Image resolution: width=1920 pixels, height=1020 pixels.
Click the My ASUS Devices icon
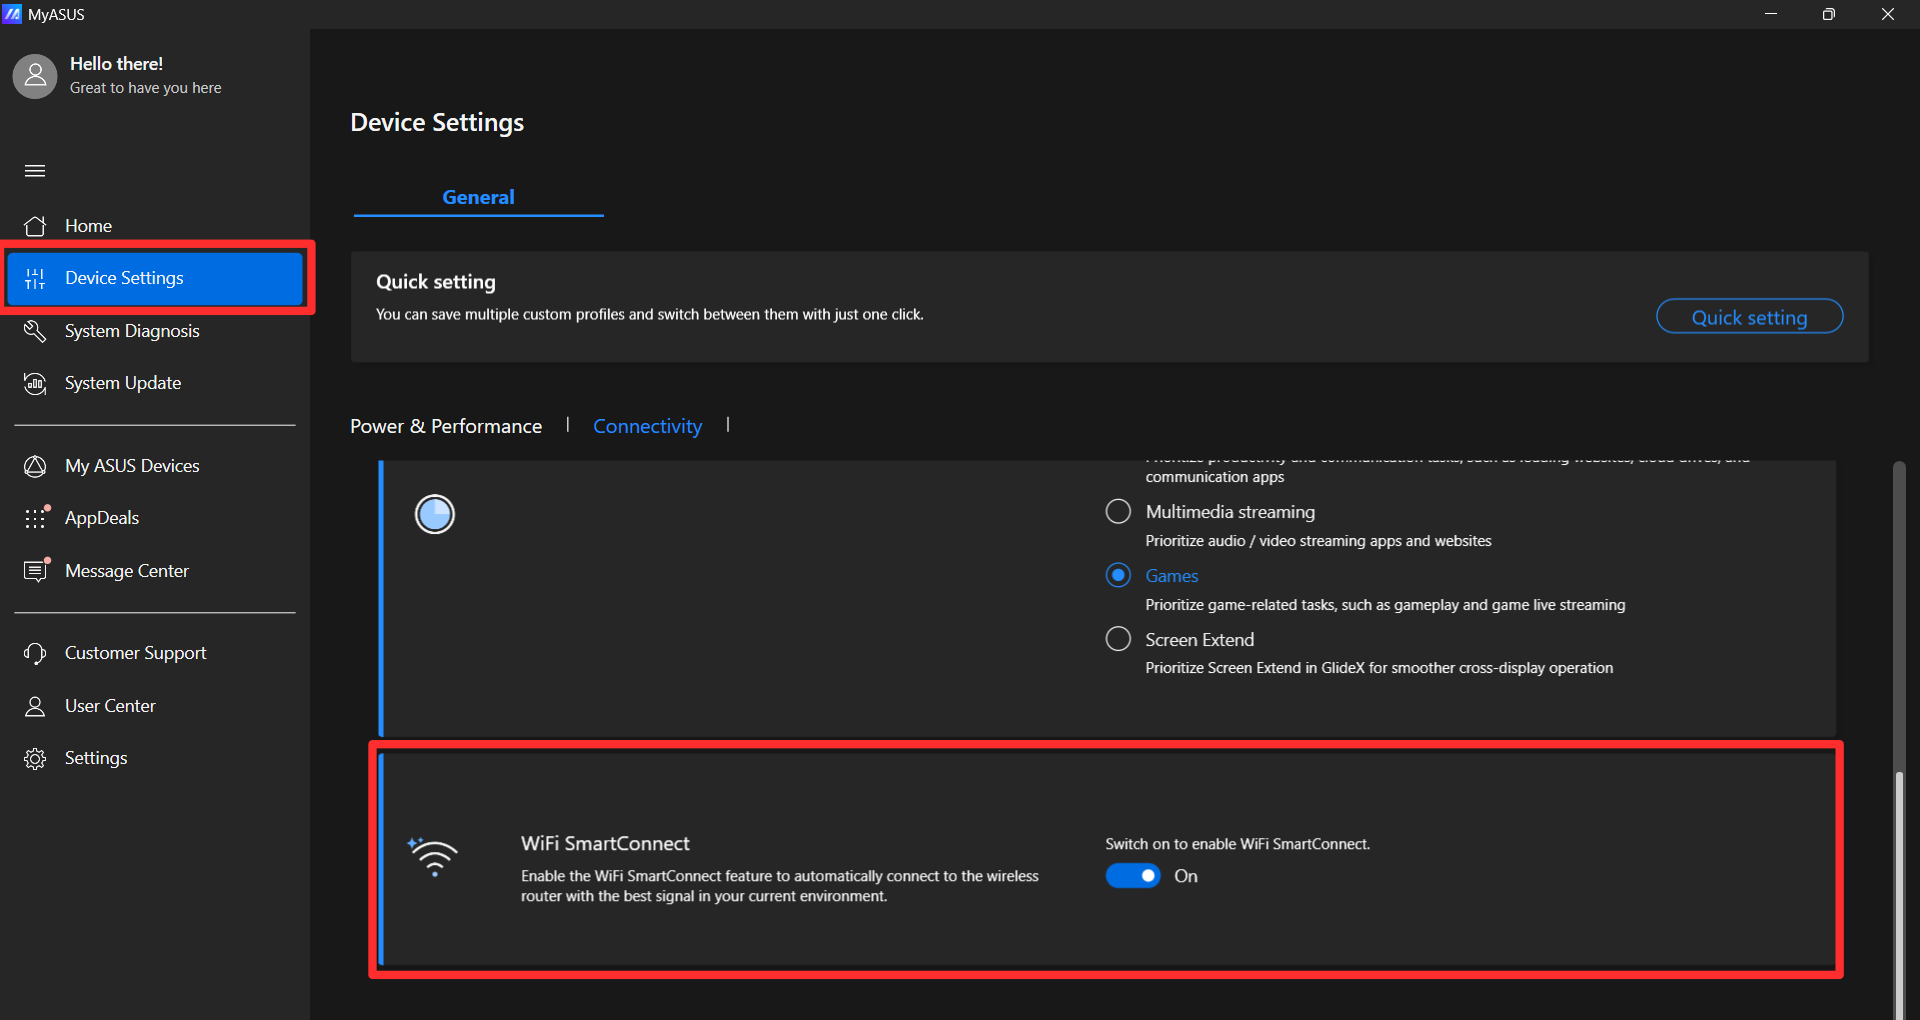[35, 466]
